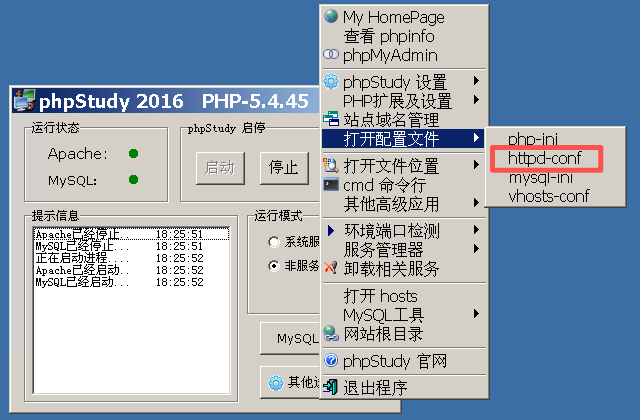
Task: Open My HomePage menu entry
Action: [x=404, y=17]
